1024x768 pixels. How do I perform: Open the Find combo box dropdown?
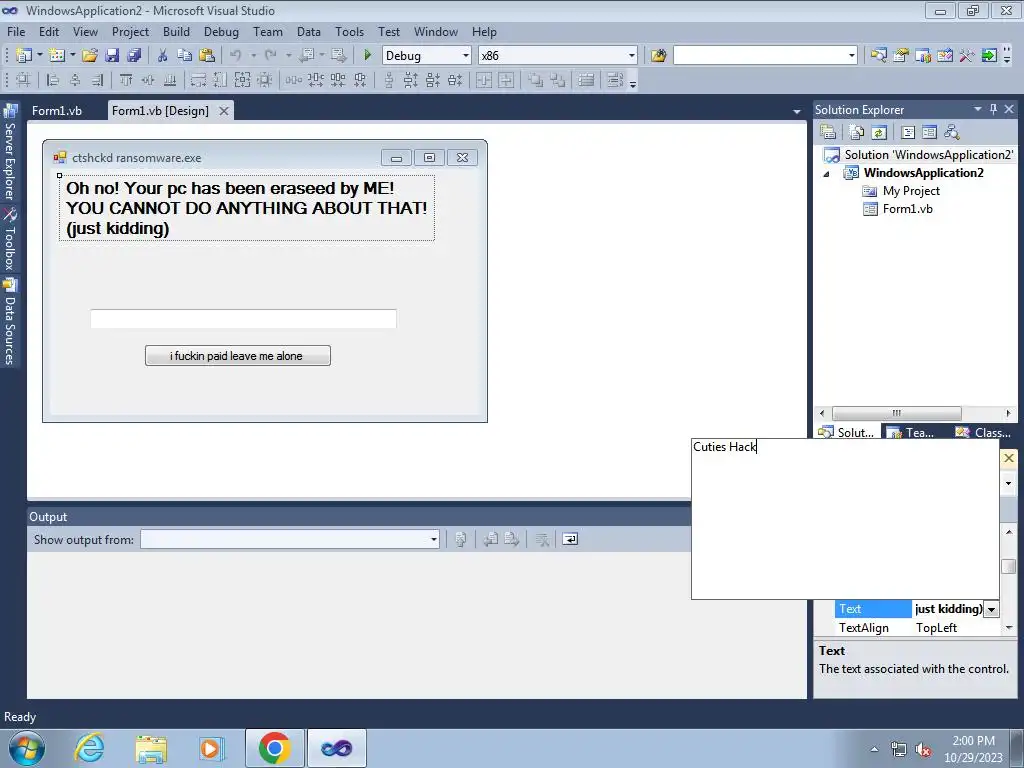(852, 56)
